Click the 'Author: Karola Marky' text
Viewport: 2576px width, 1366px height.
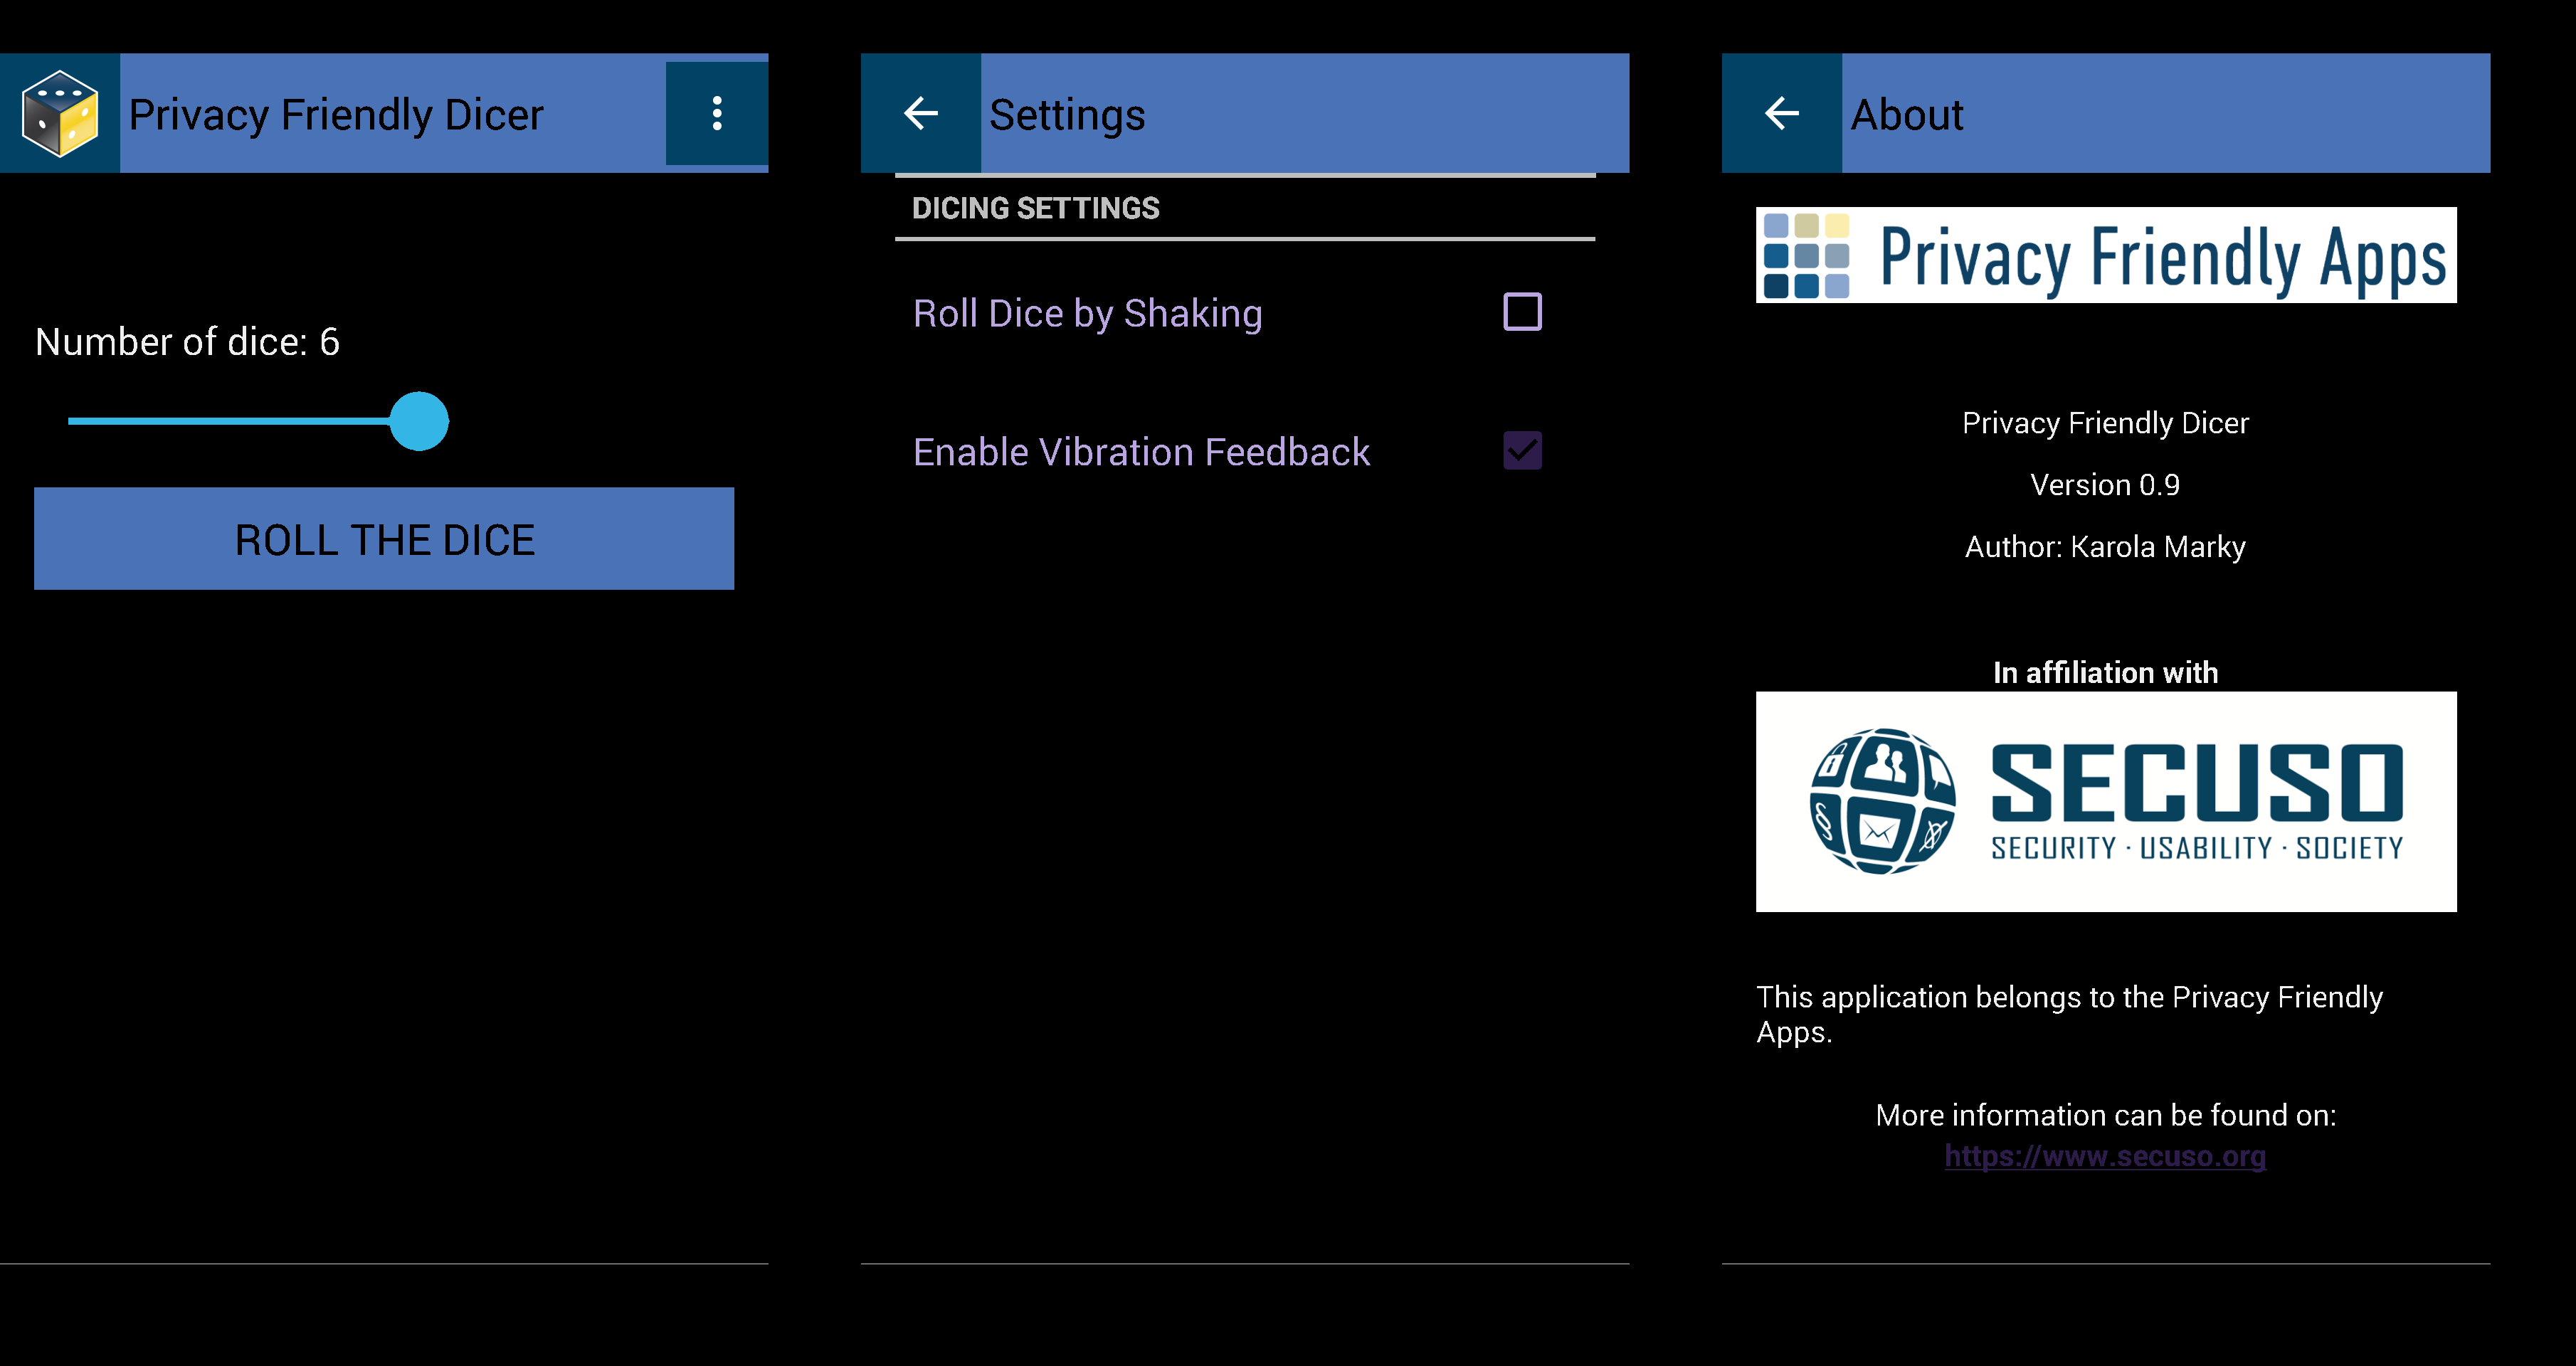[2105, 547]
